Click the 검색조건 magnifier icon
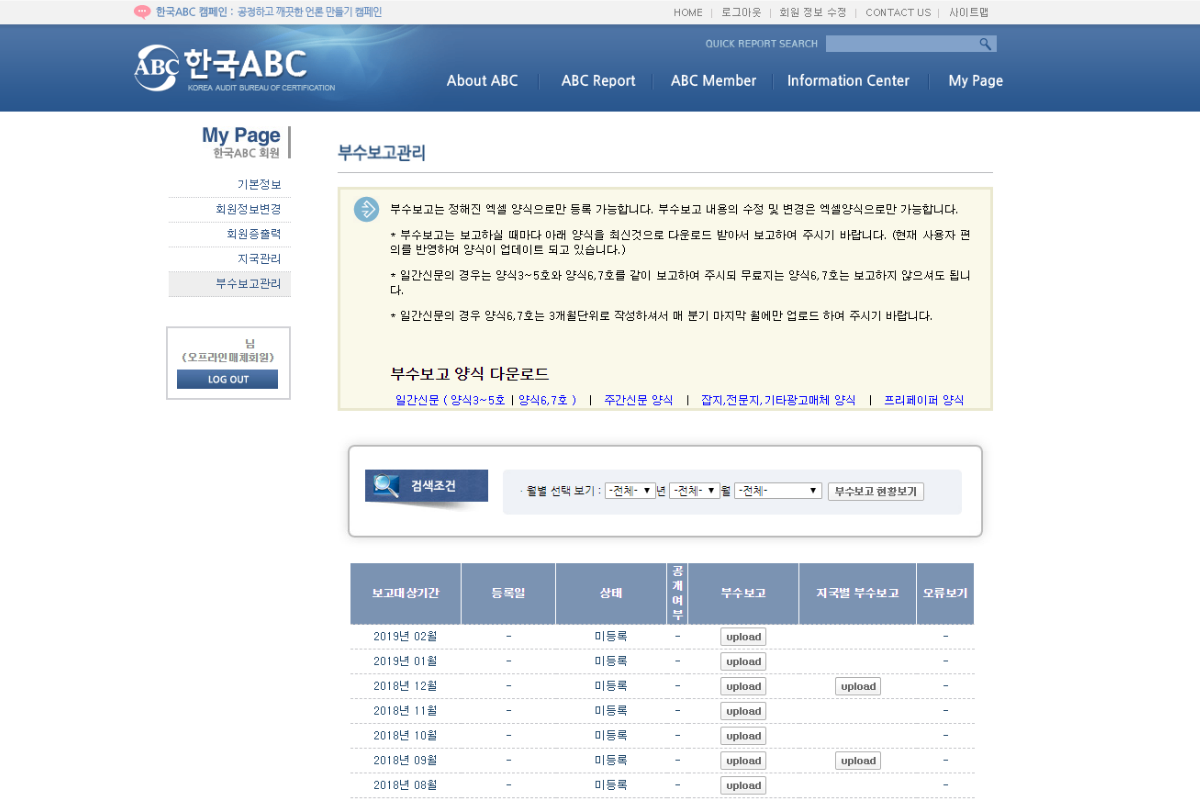This screenshot has height=800, width=1200. point(386,486)
